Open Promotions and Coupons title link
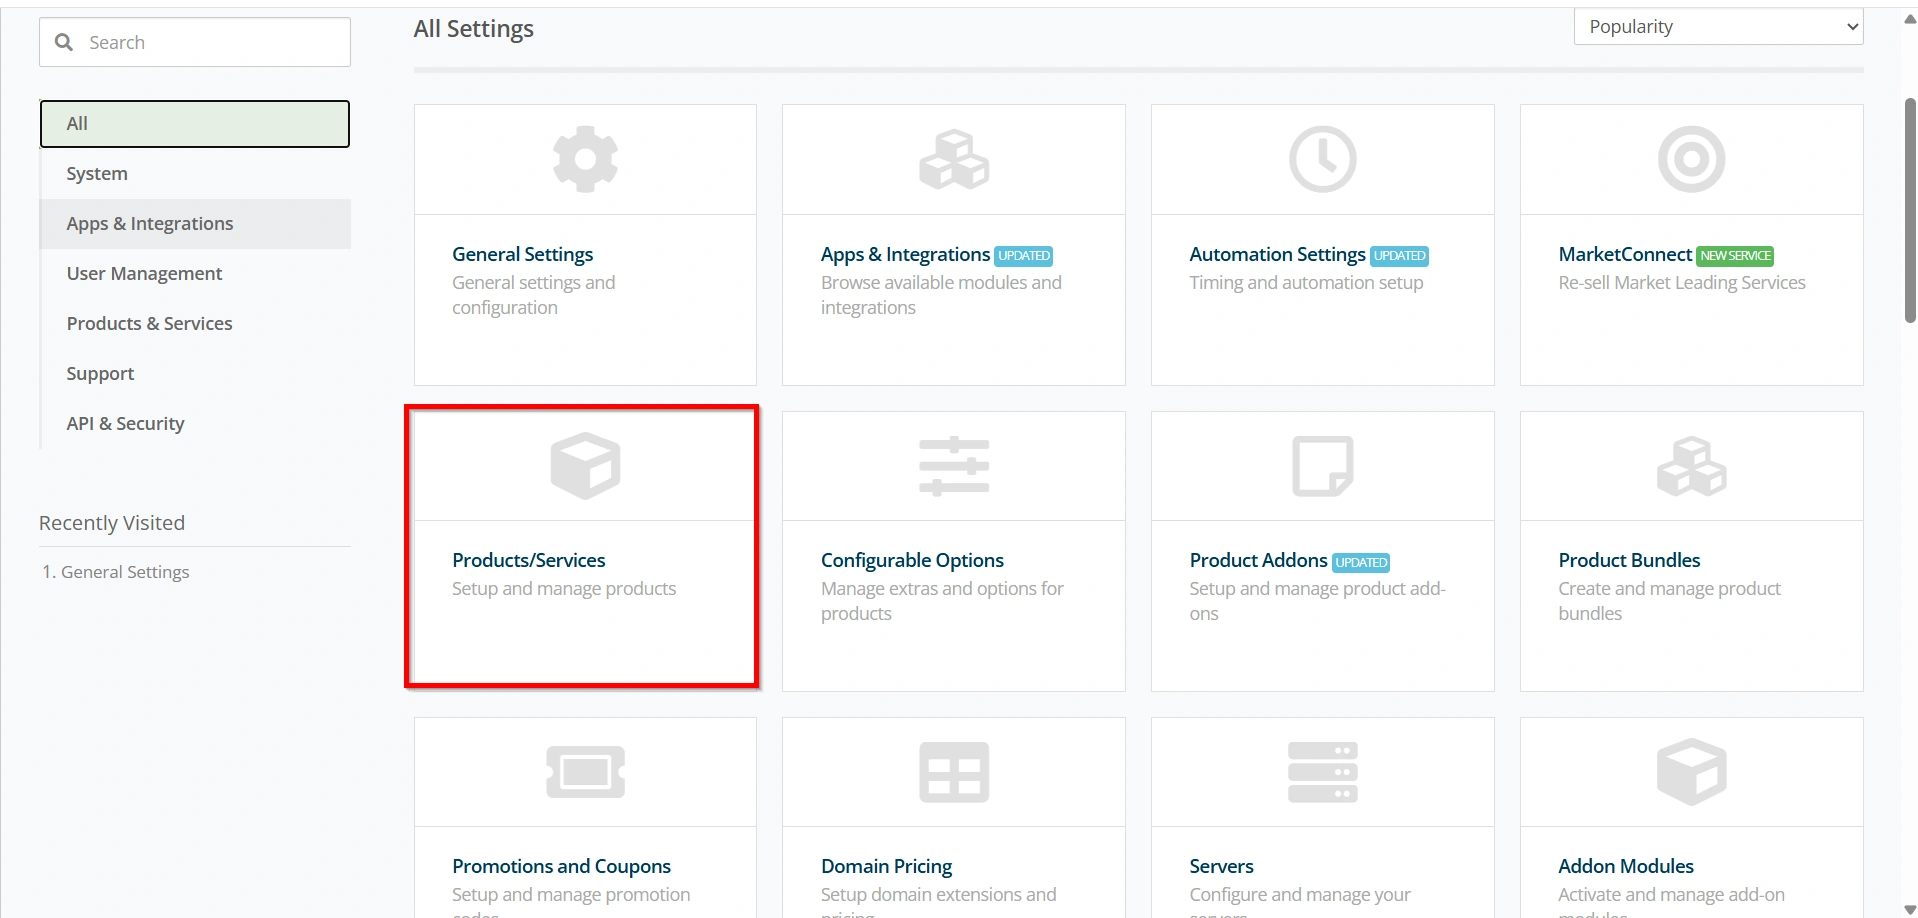This screenshot has width=1918, height=918. point(561,866)
